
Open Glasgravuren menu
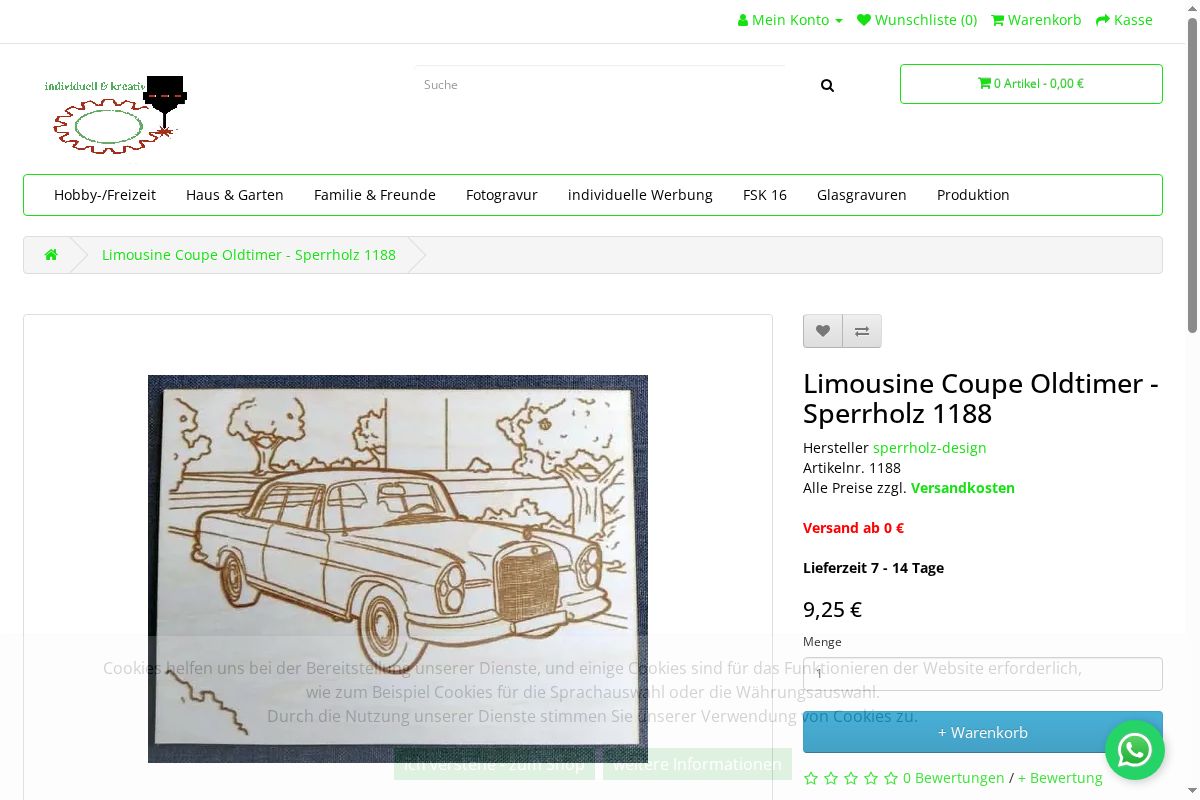[x=862, y=195]
